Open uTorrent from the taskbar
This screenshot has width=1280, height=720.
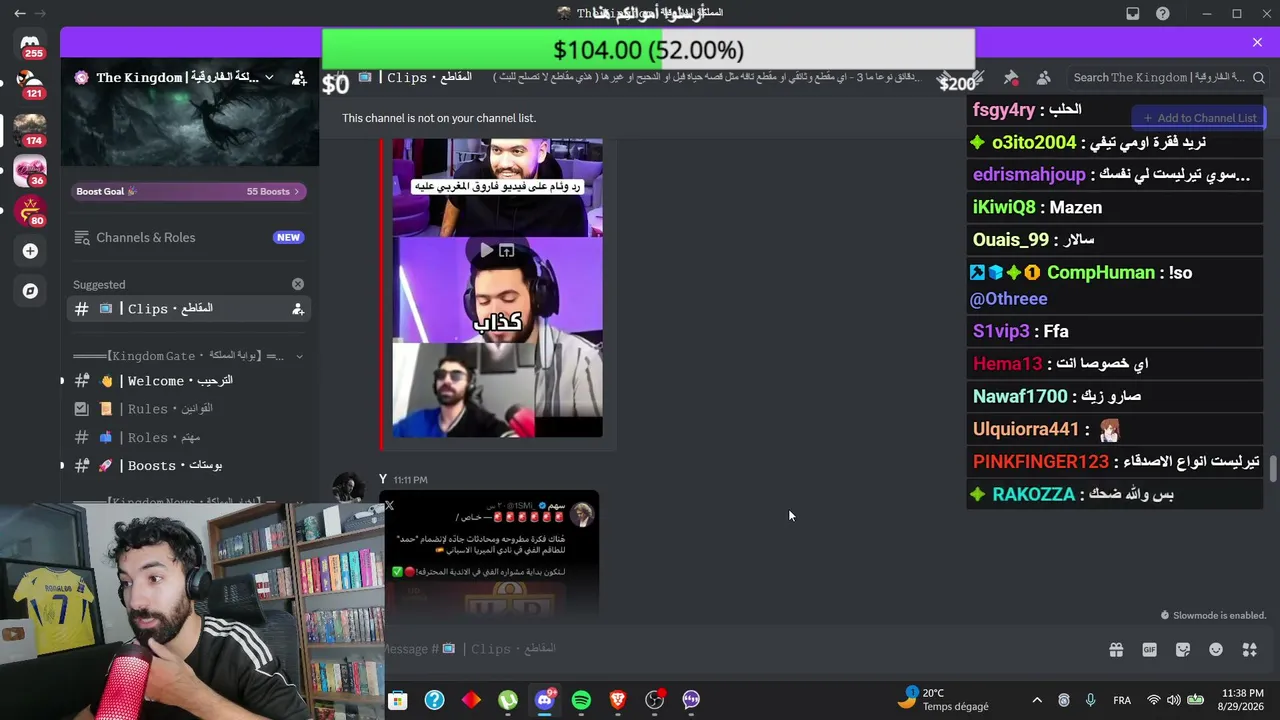point(508,700)
